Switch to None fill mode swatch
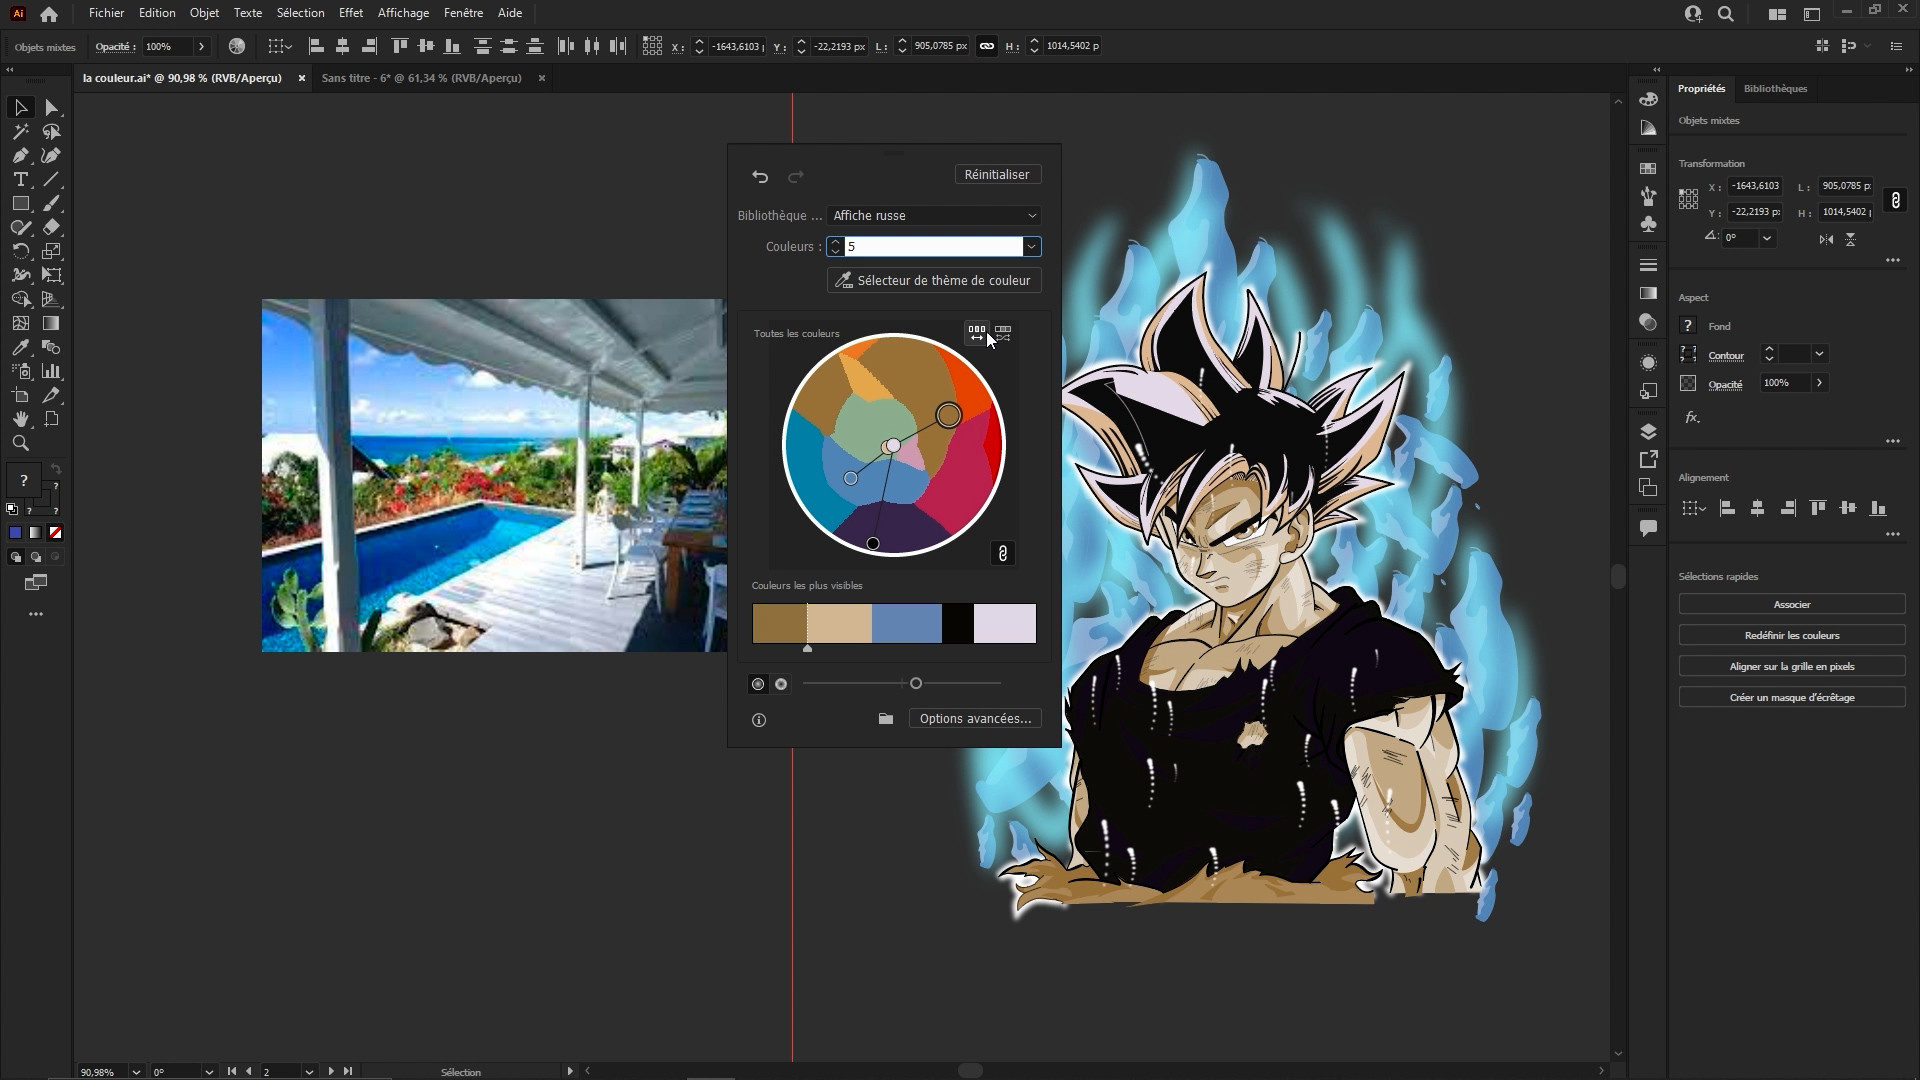 (56, 533)
